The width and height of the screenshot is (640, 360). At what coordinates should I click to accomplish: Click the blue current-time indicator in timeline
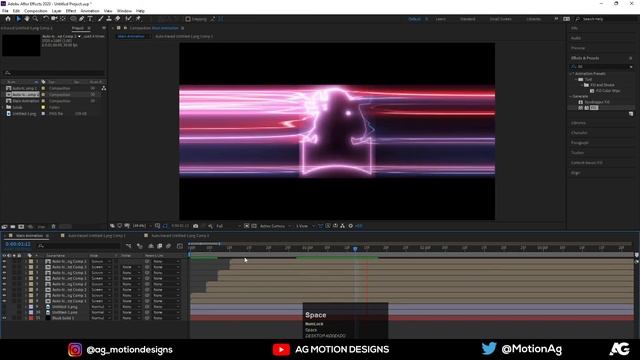tap(355, 249)
